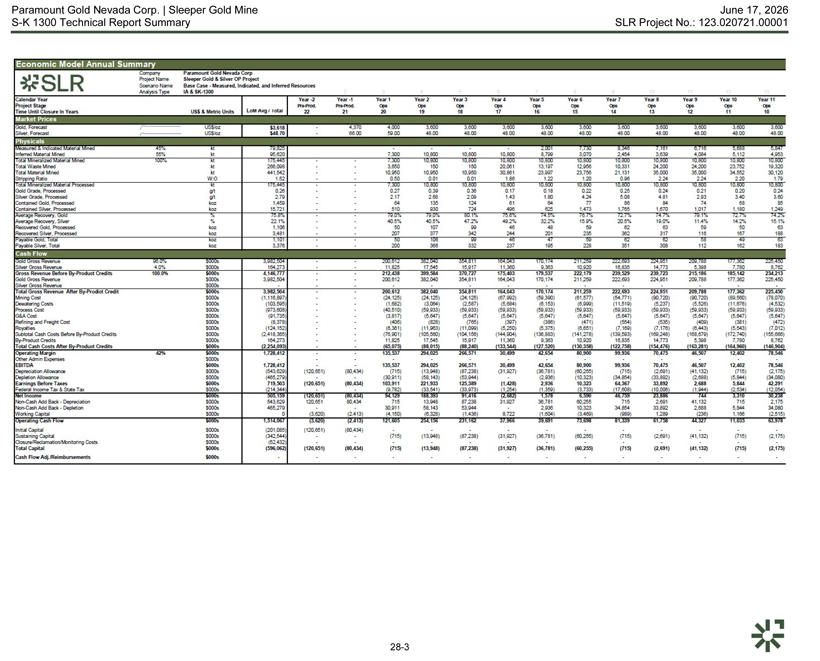Screen dimensions: 820x661
Task: Click the 'Depreciation Allowance' row label
Action: coord(41,371)
